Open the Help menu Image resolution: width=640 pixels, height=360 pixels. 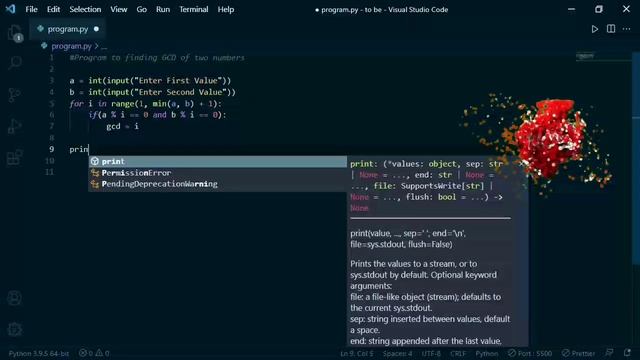point(226,9)
